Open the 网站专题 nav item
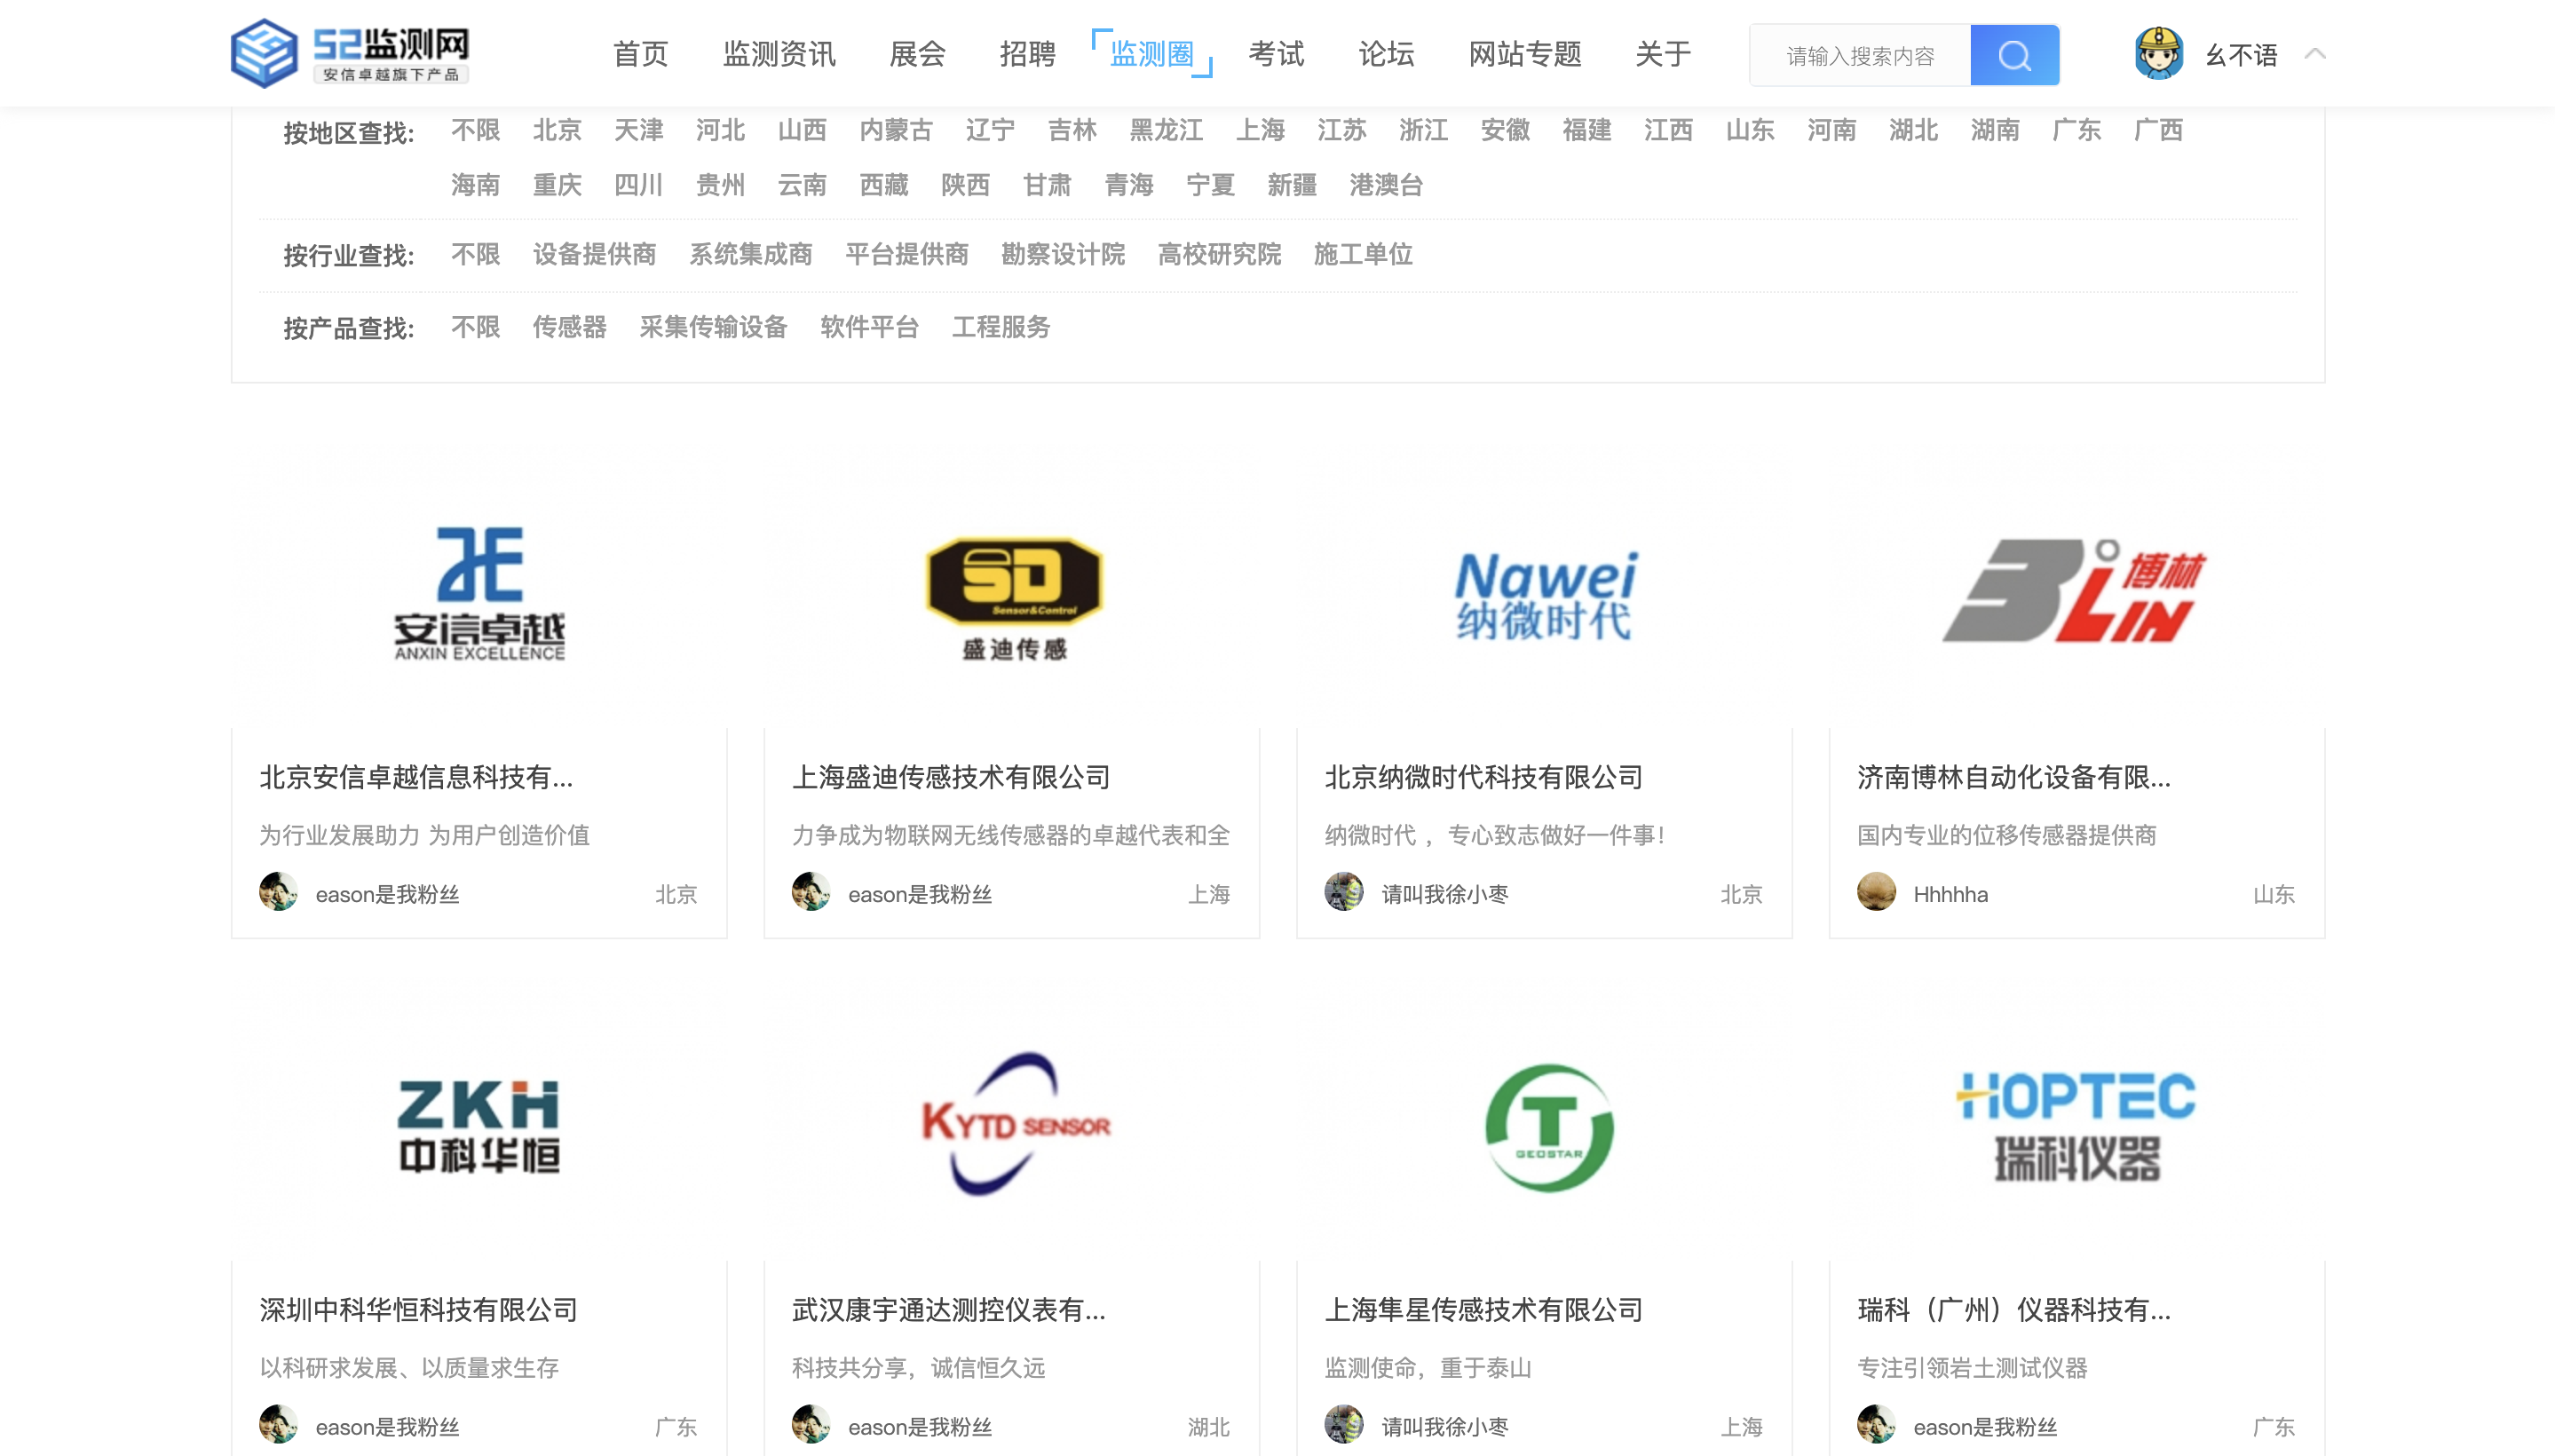Image resolution: width=2555 pixels, height=1456 pixels. click(x=1525, y=54)
